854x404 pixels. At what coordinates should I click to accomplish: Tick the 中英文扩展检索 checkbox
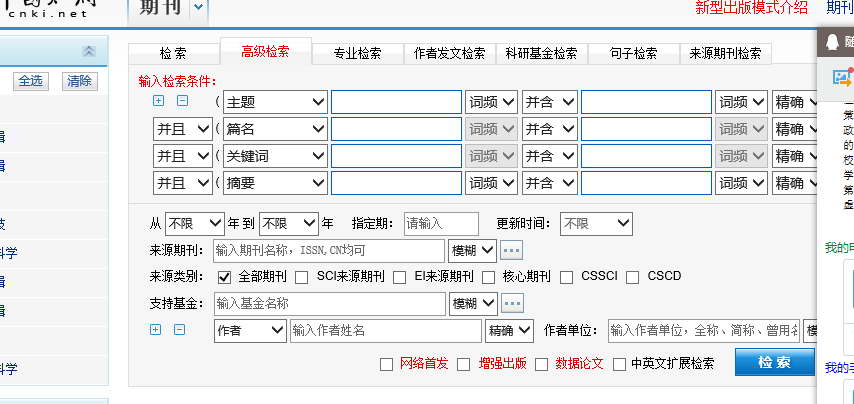tap(620, 364)
